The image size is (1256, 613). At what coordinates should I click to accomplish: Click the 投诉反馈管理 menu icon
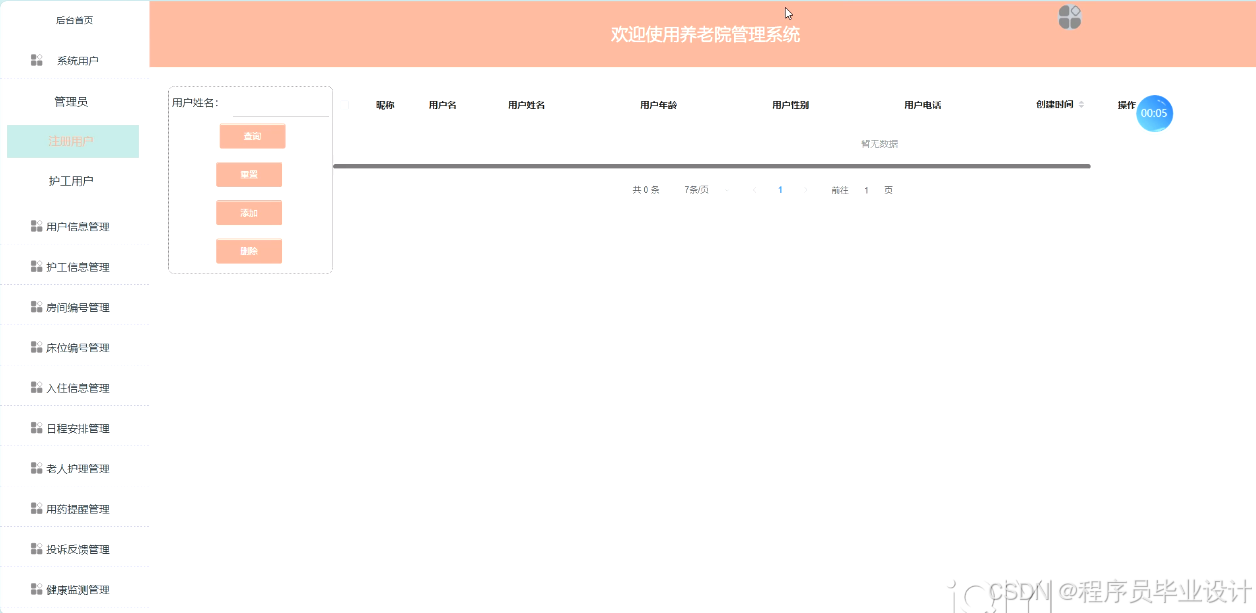[37, 549]
